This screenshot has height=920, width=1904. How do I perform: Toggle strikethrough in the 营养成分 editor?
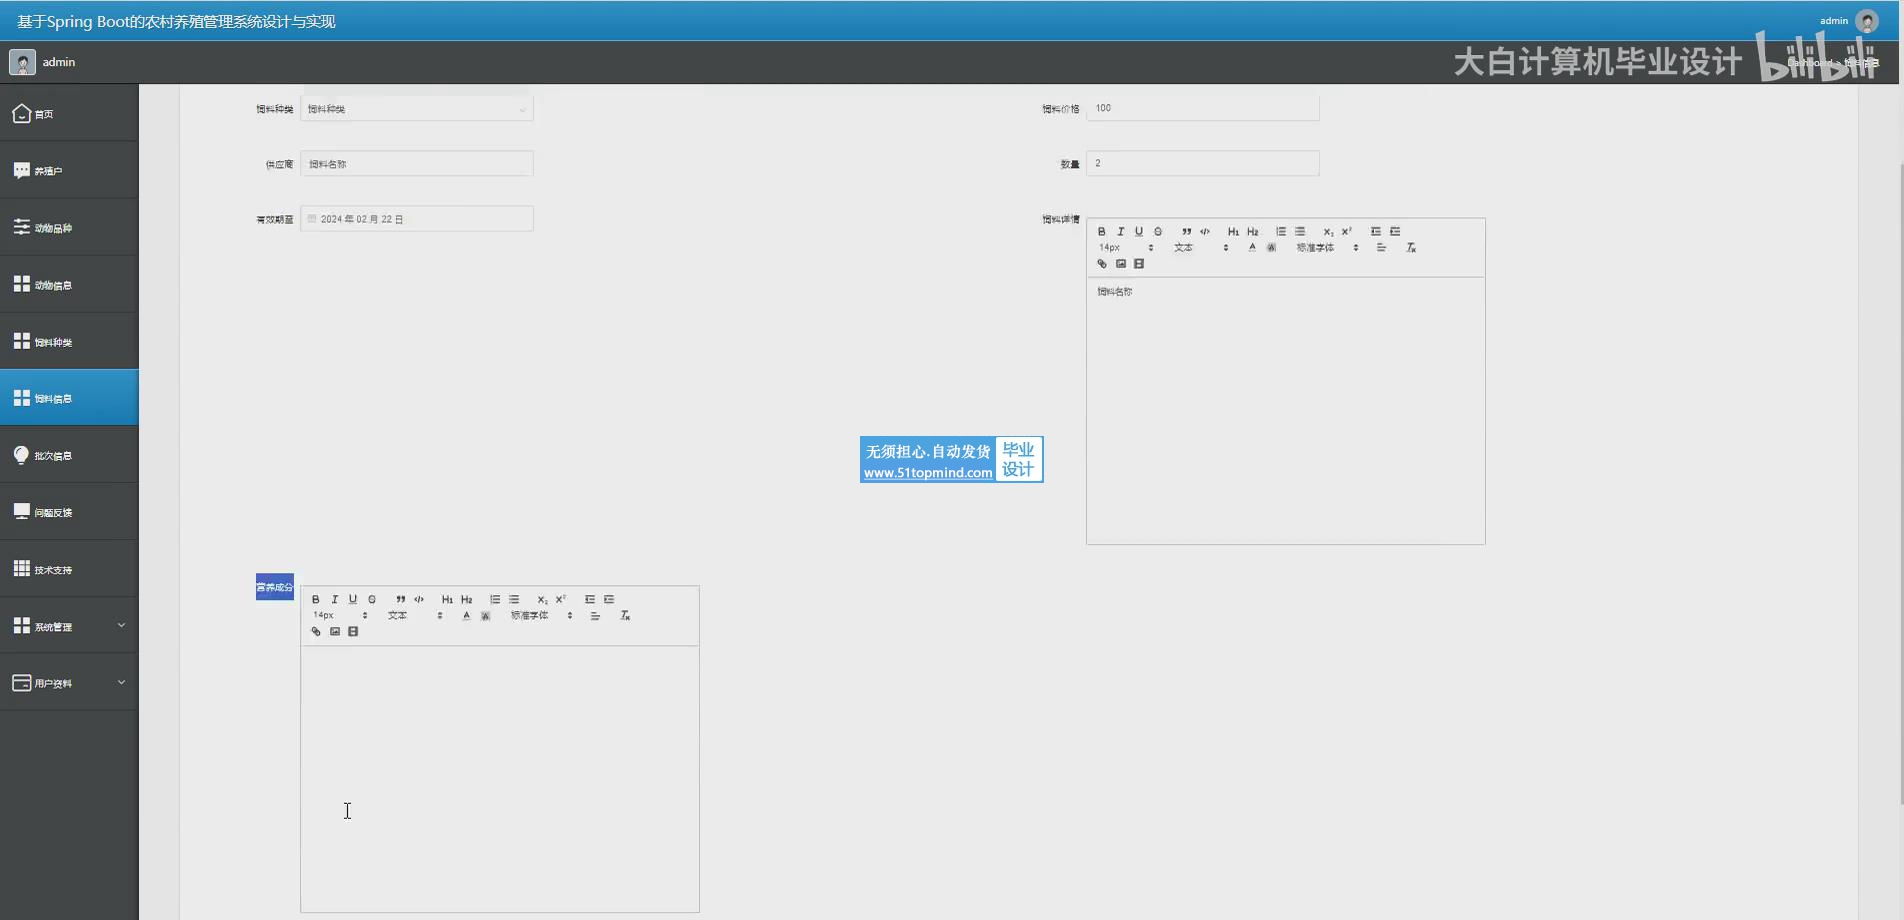tap(372, 600)
